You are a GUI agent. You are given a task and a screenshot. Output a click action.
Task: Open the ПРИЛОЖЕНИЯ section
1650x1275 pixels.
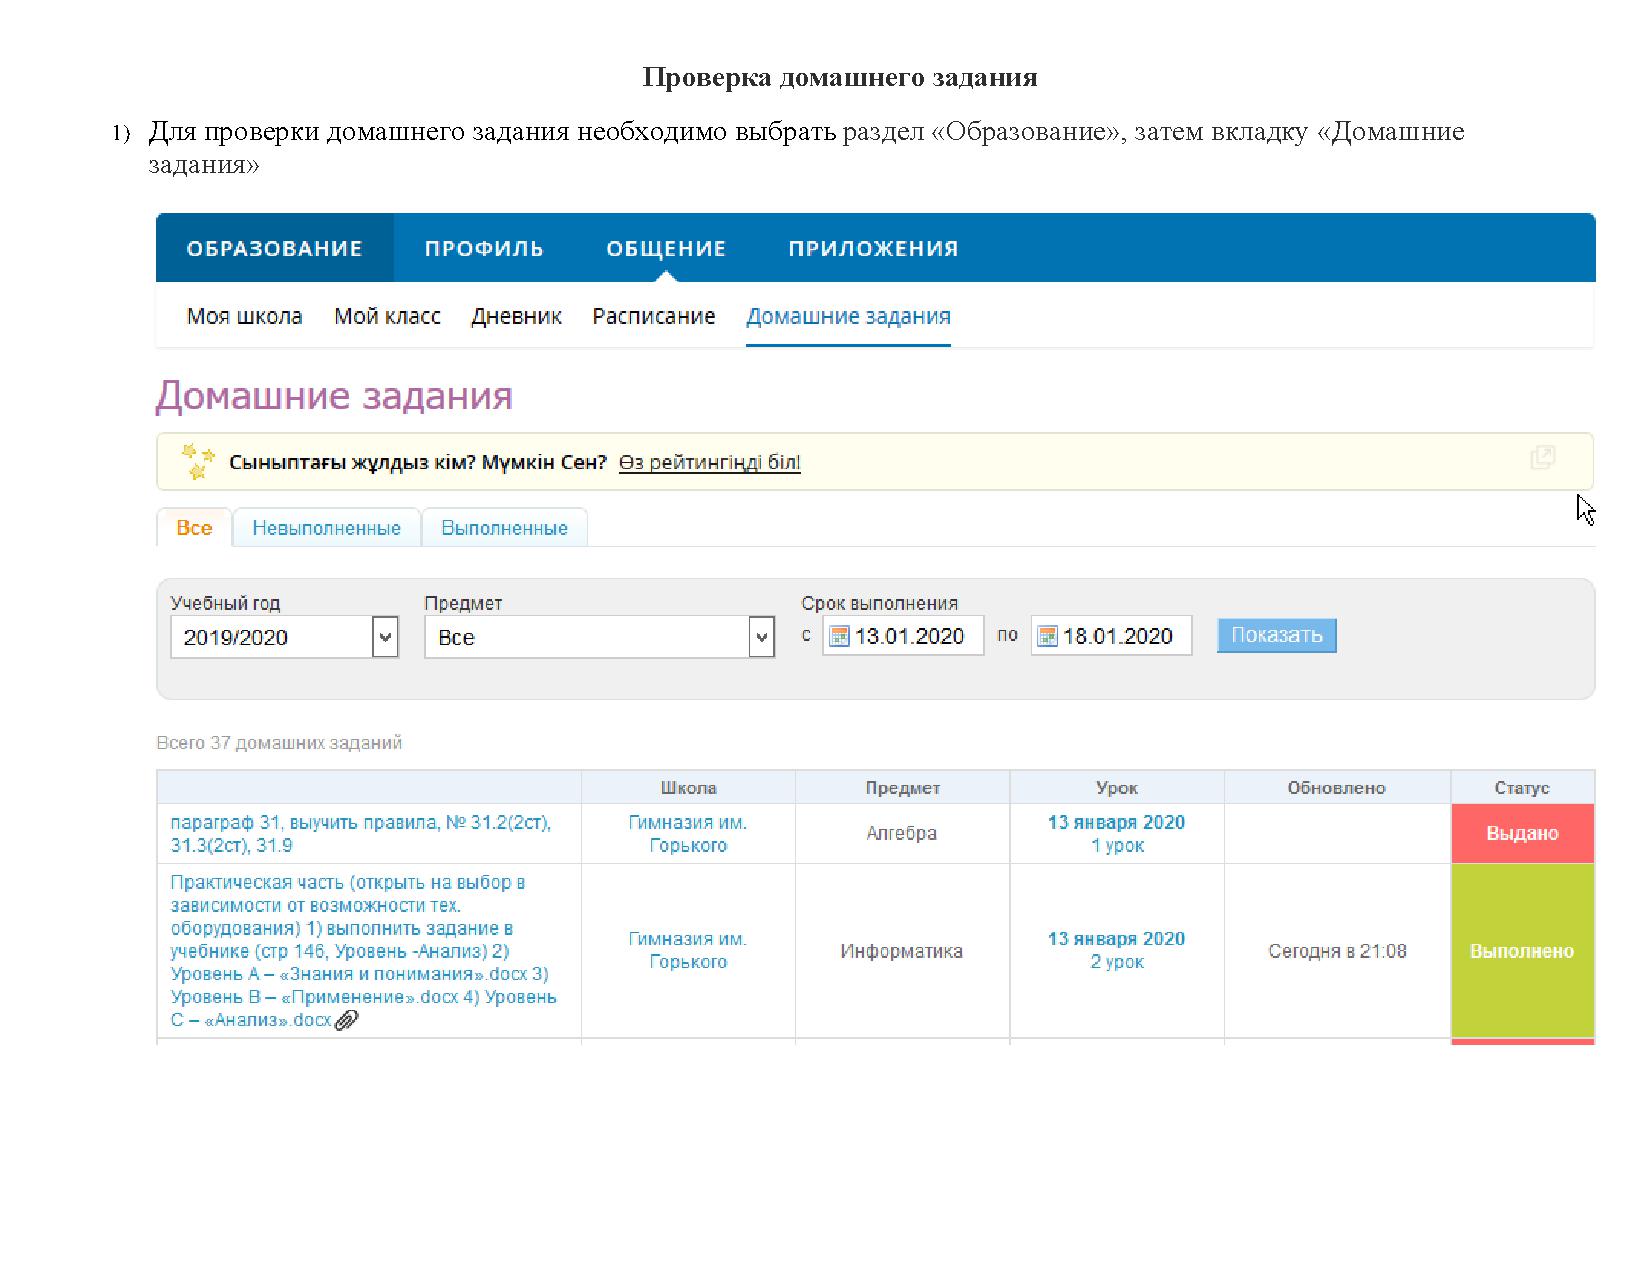pyautogui.click(x=873, y=248)
